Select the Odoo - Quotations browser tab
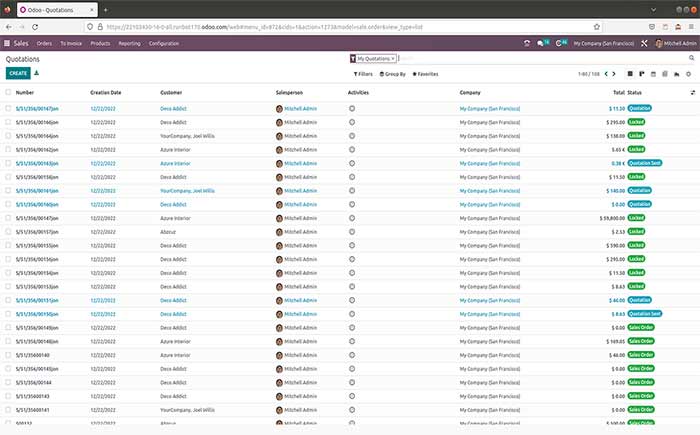The height and width of the screenshot is (435, 700). [57, 9]
